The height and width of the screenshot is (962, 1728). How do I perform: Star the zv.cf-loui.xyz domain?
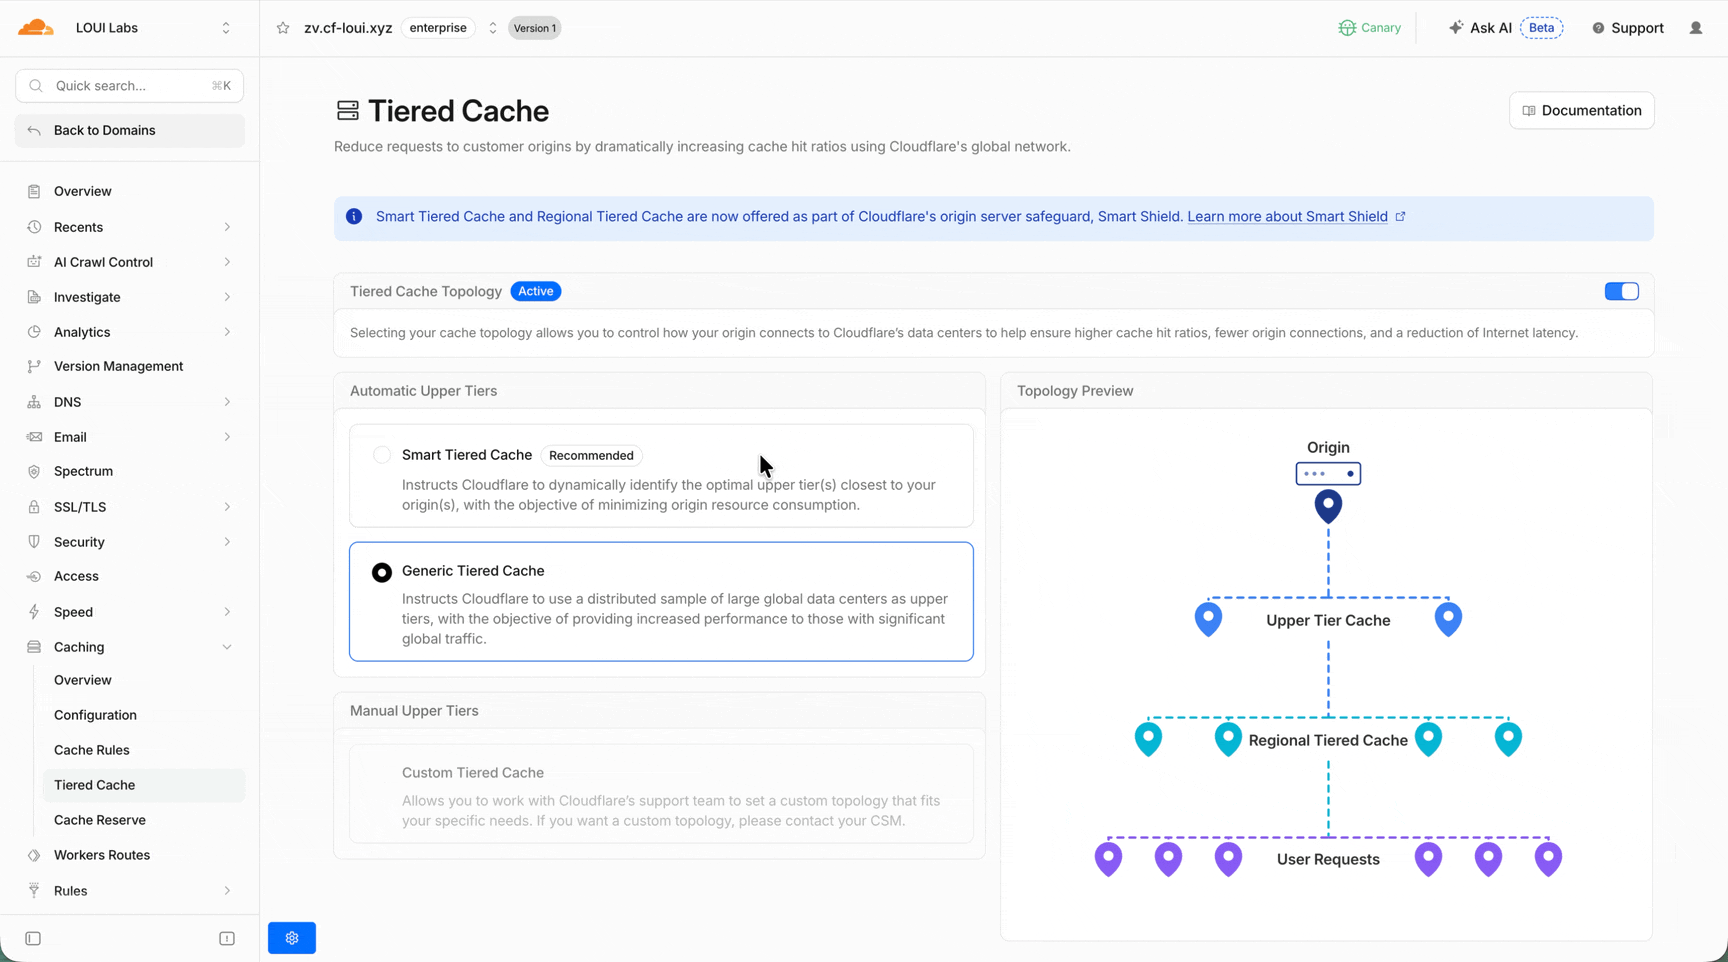pyautogui.click(x=283, y=28)
